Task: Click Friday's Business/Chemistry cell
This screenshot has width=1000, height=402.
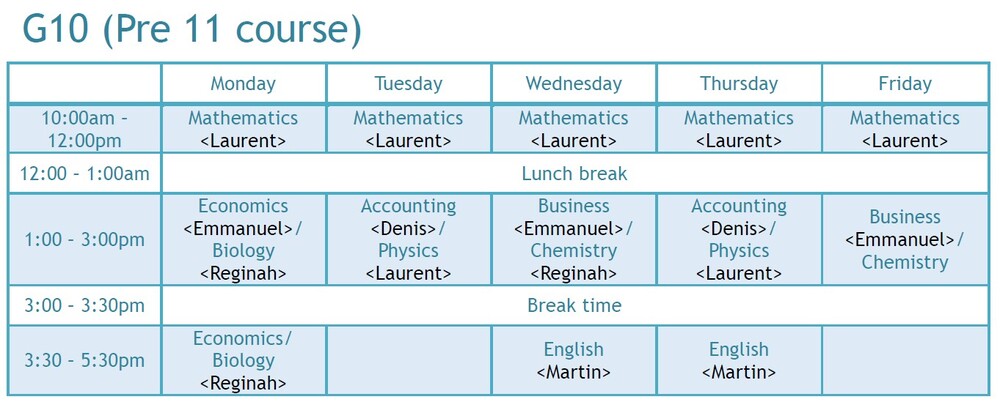Action: point(904,240)
